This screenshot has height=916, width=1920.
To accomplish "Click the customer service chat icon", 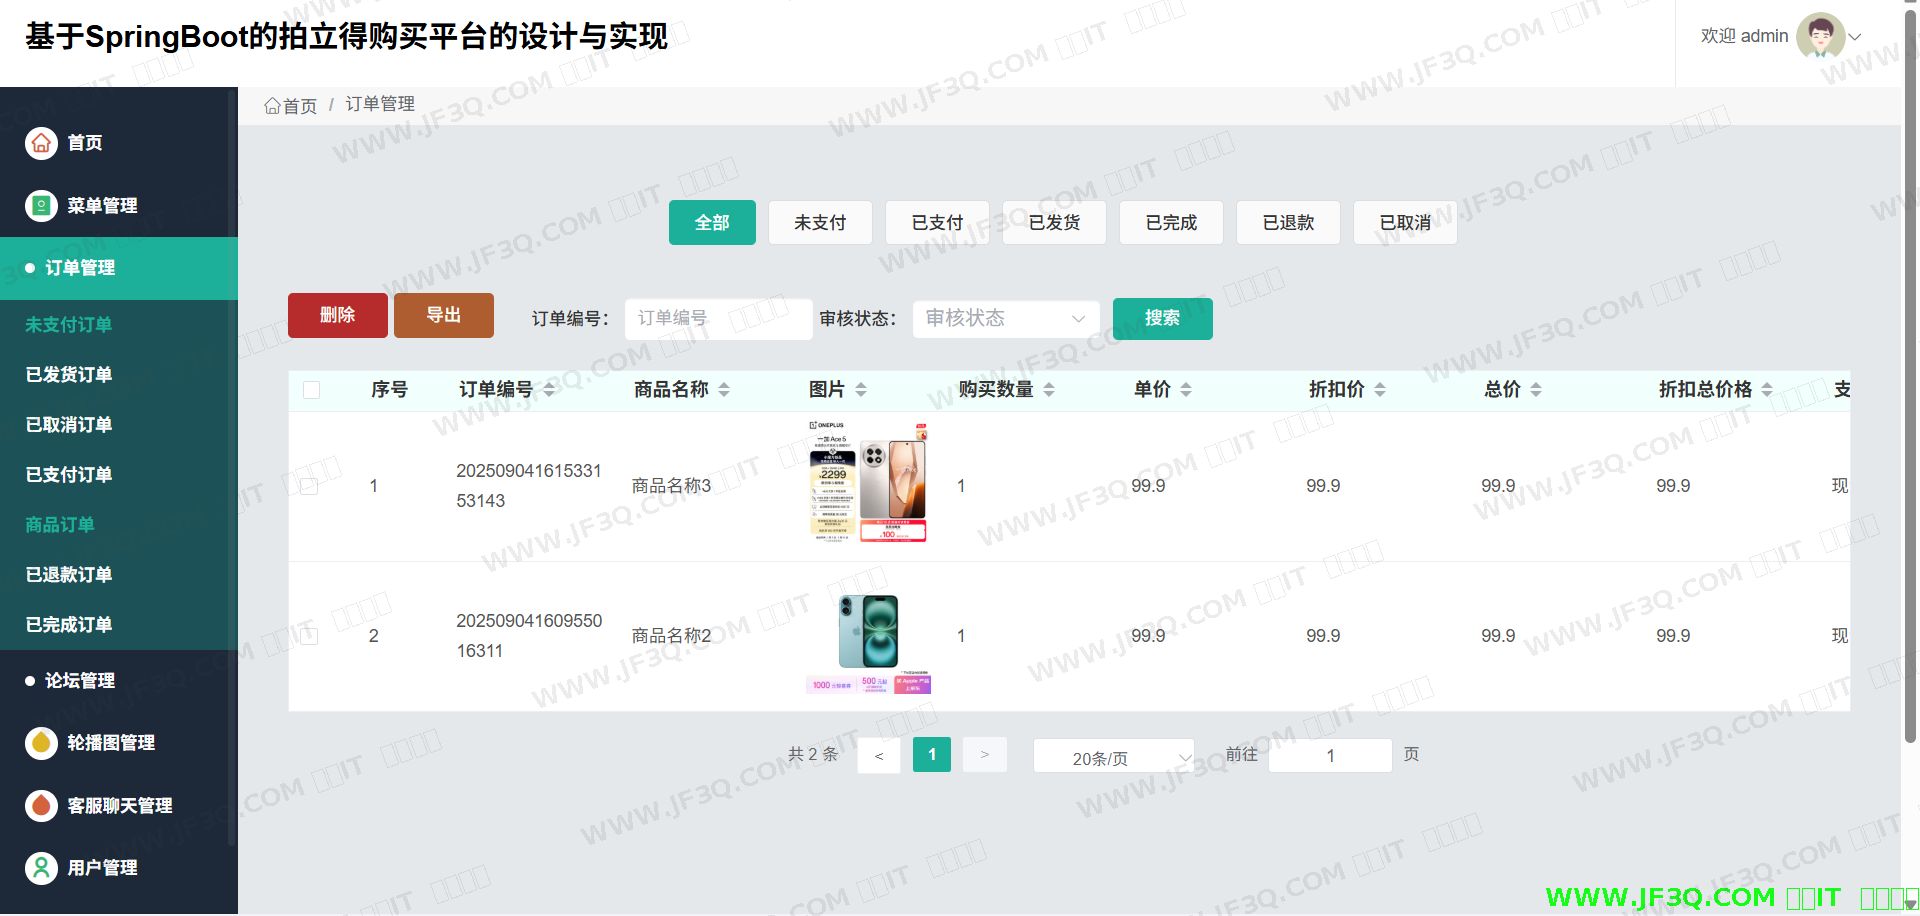I will click(41, 805).
